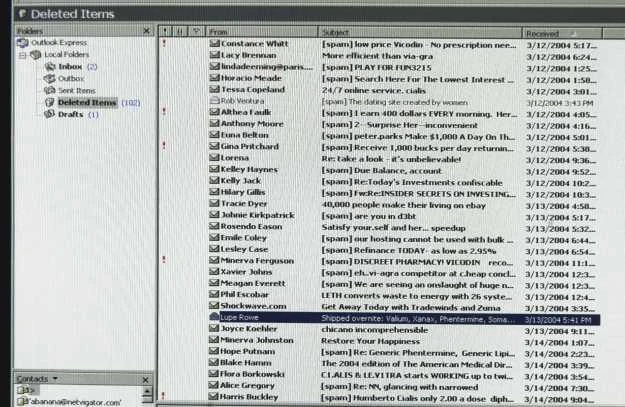Click the Deleted Items folder icon

[49, 103]
